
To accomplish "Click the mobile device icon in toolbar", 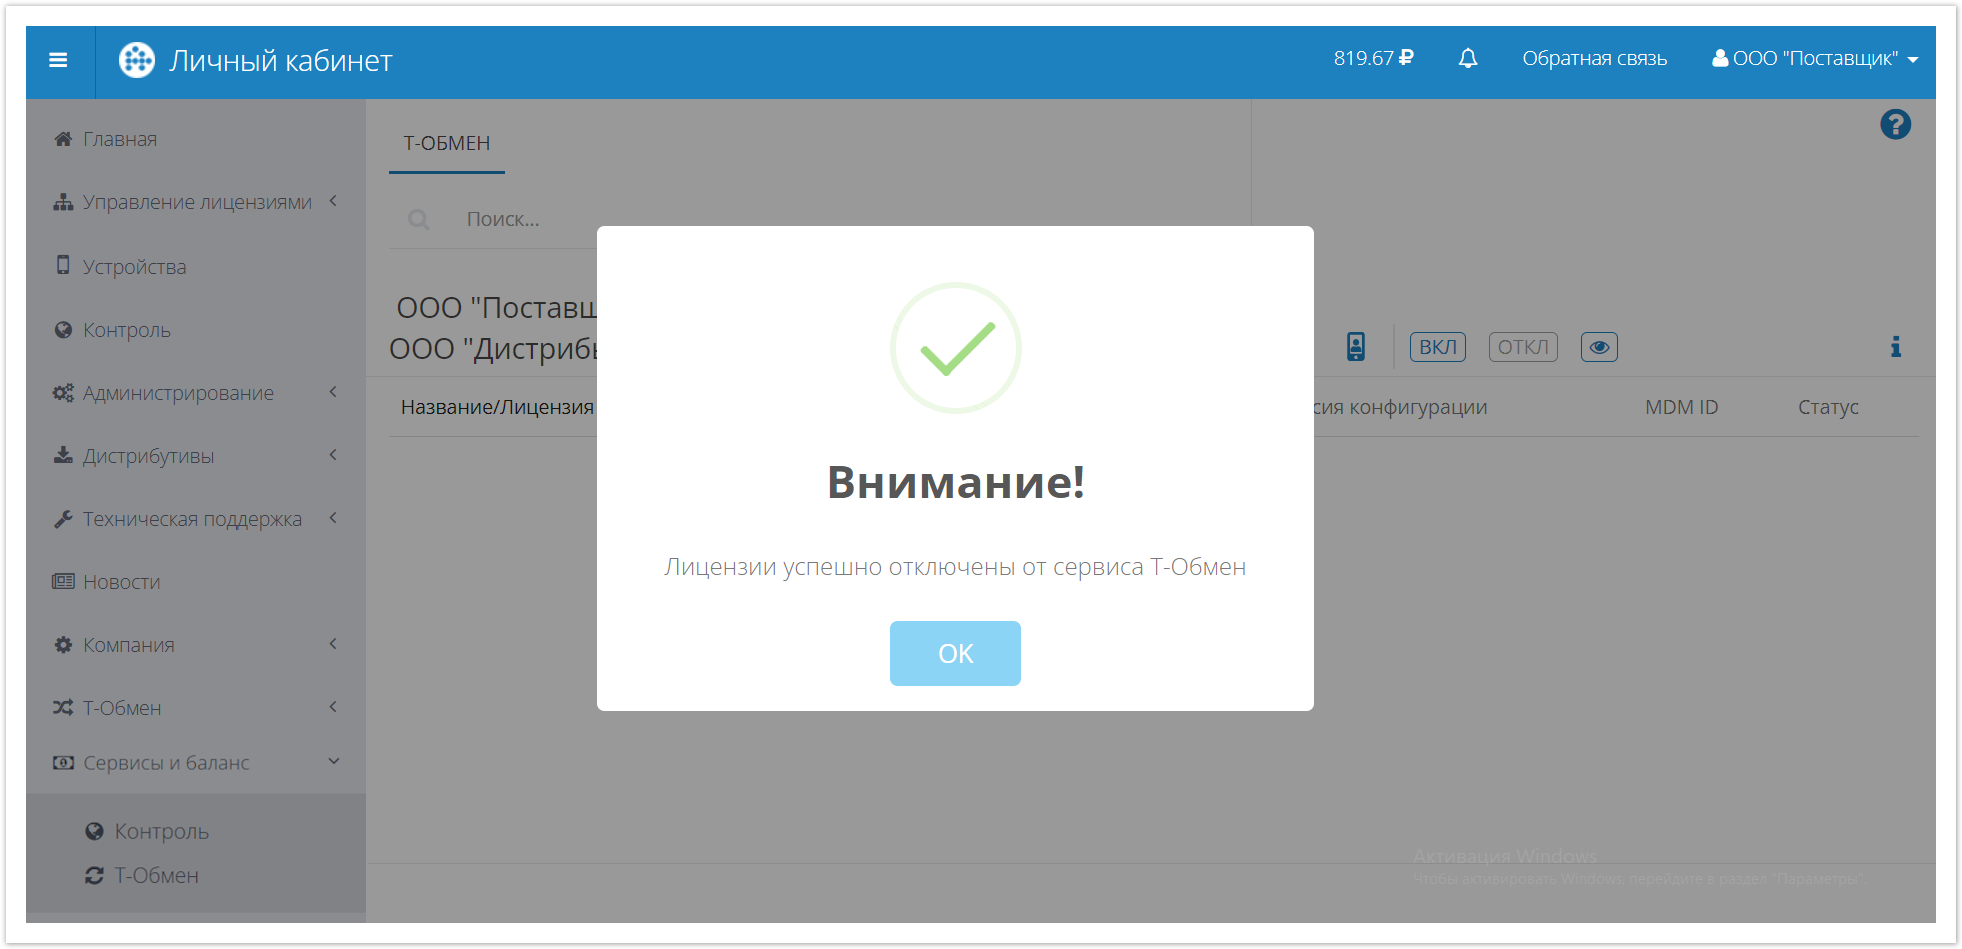I will (x=1355, y=347).
